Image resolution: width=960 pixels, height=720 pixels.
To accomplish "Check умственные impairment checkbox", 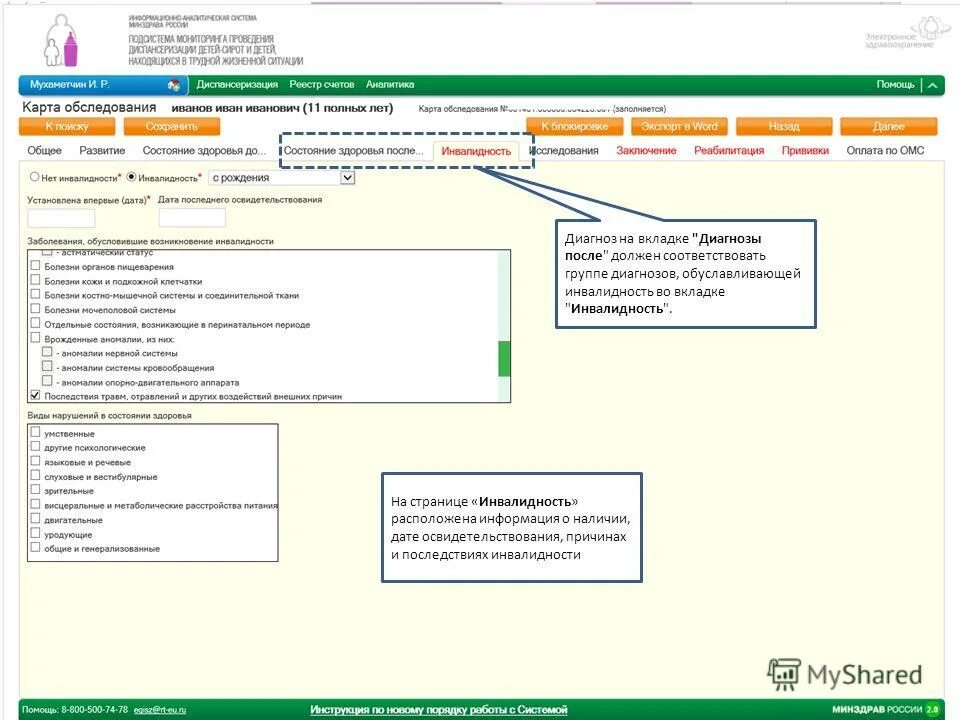I will pyautogui.click(x=36, y=432).
